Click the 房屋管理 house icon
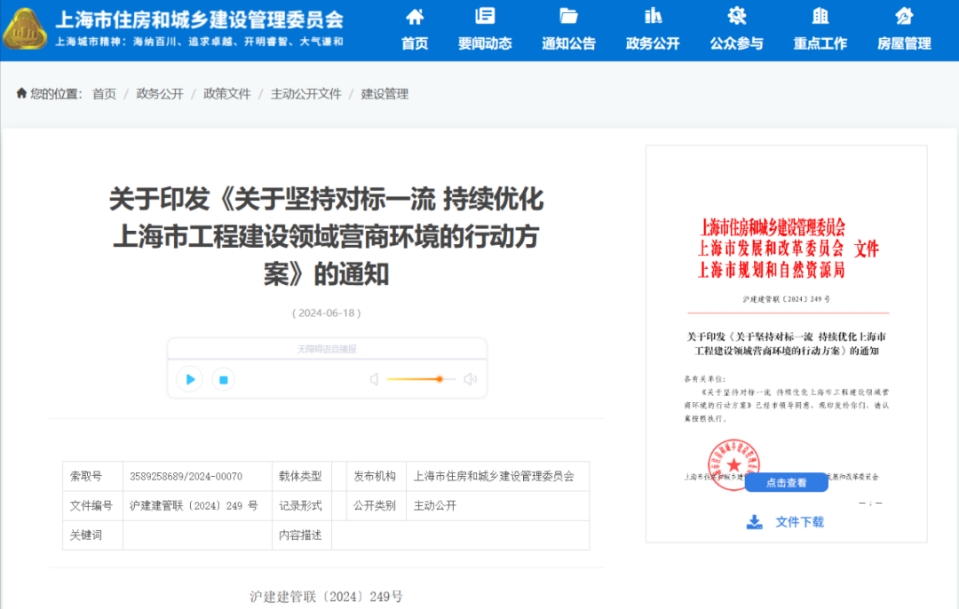959x609 pixels. pos(904,17)
